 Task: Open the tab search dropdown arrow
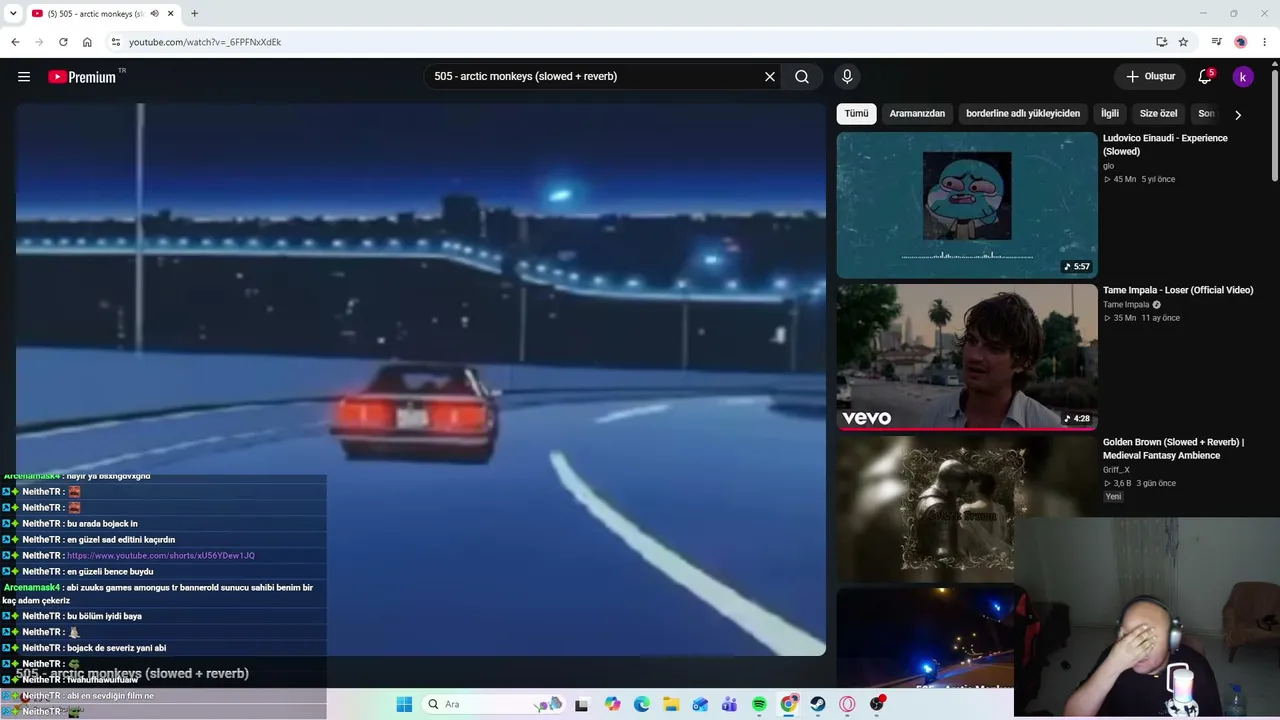tap(13, 14)
